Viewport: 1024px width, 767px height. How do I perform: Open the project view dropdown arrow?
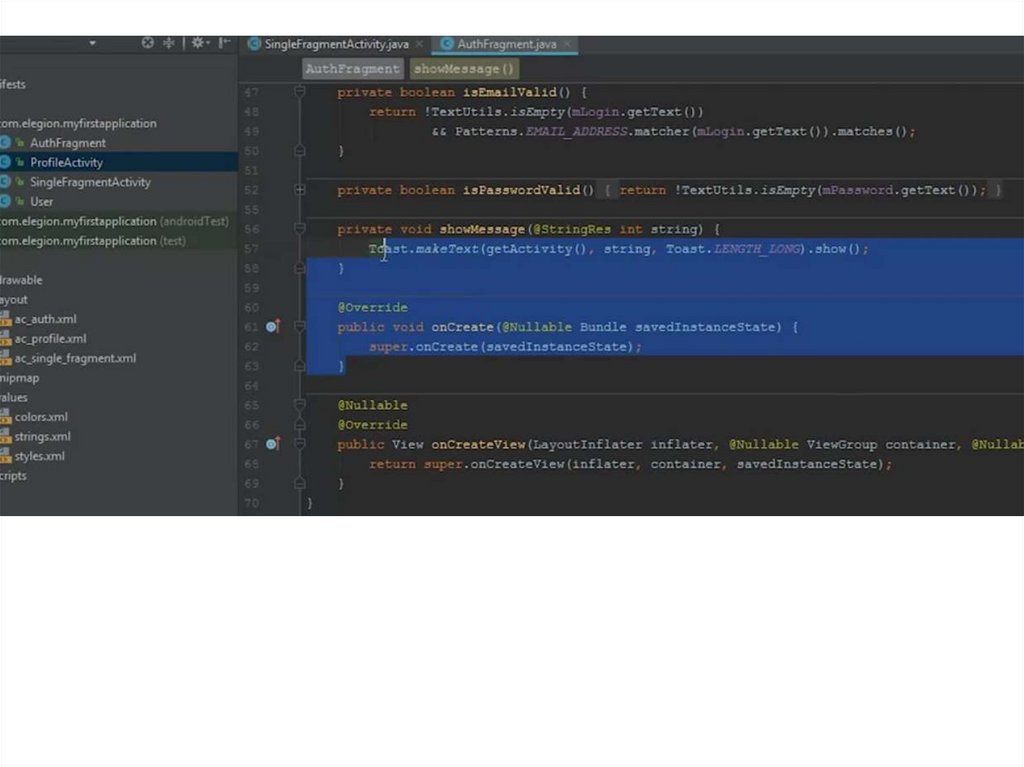click(93, 44)
